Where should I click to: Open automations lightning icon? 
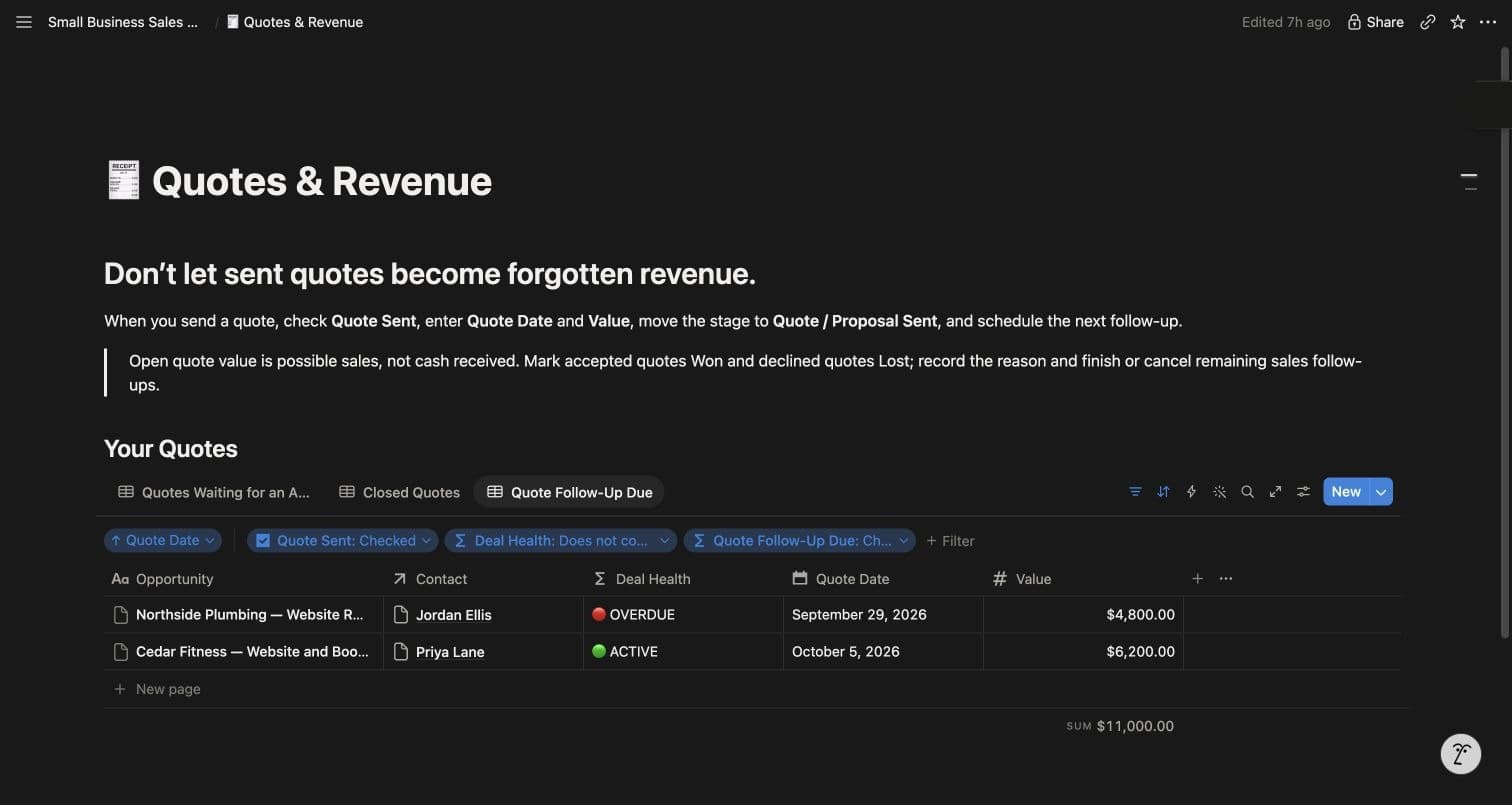pyautogui.click(x=1191, y=492)
